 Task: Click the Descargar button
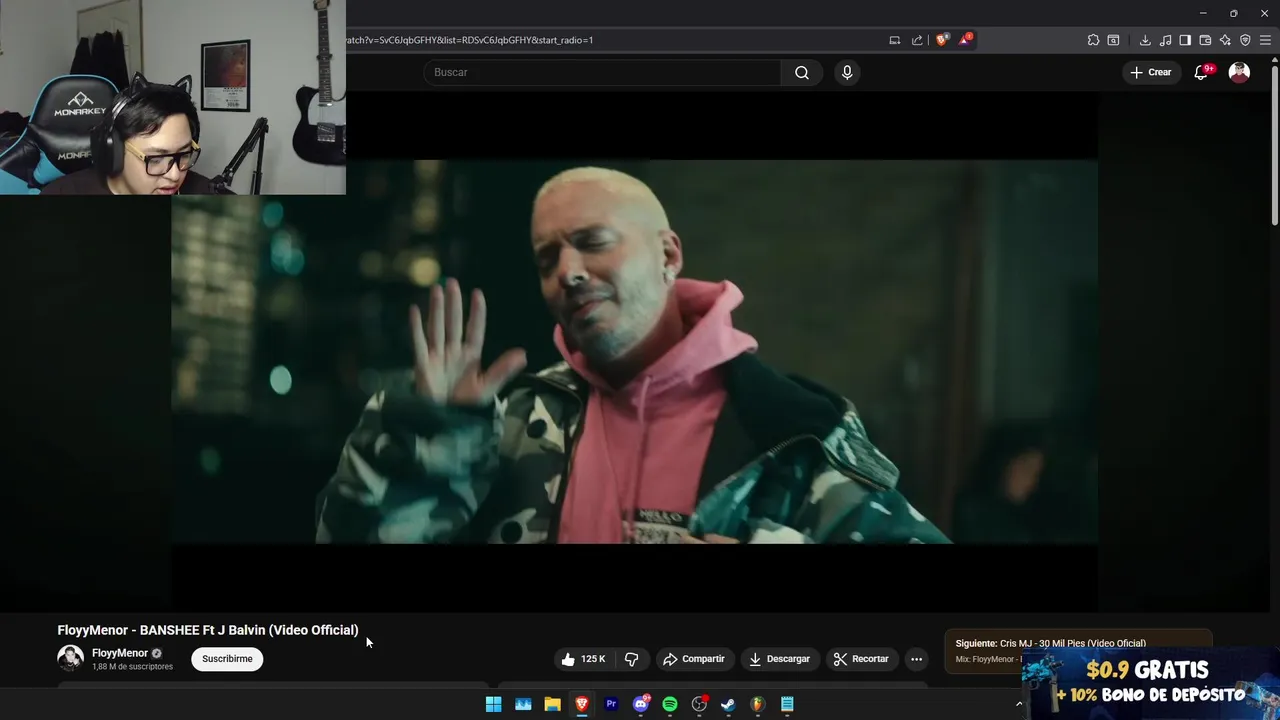click(779, 659)
